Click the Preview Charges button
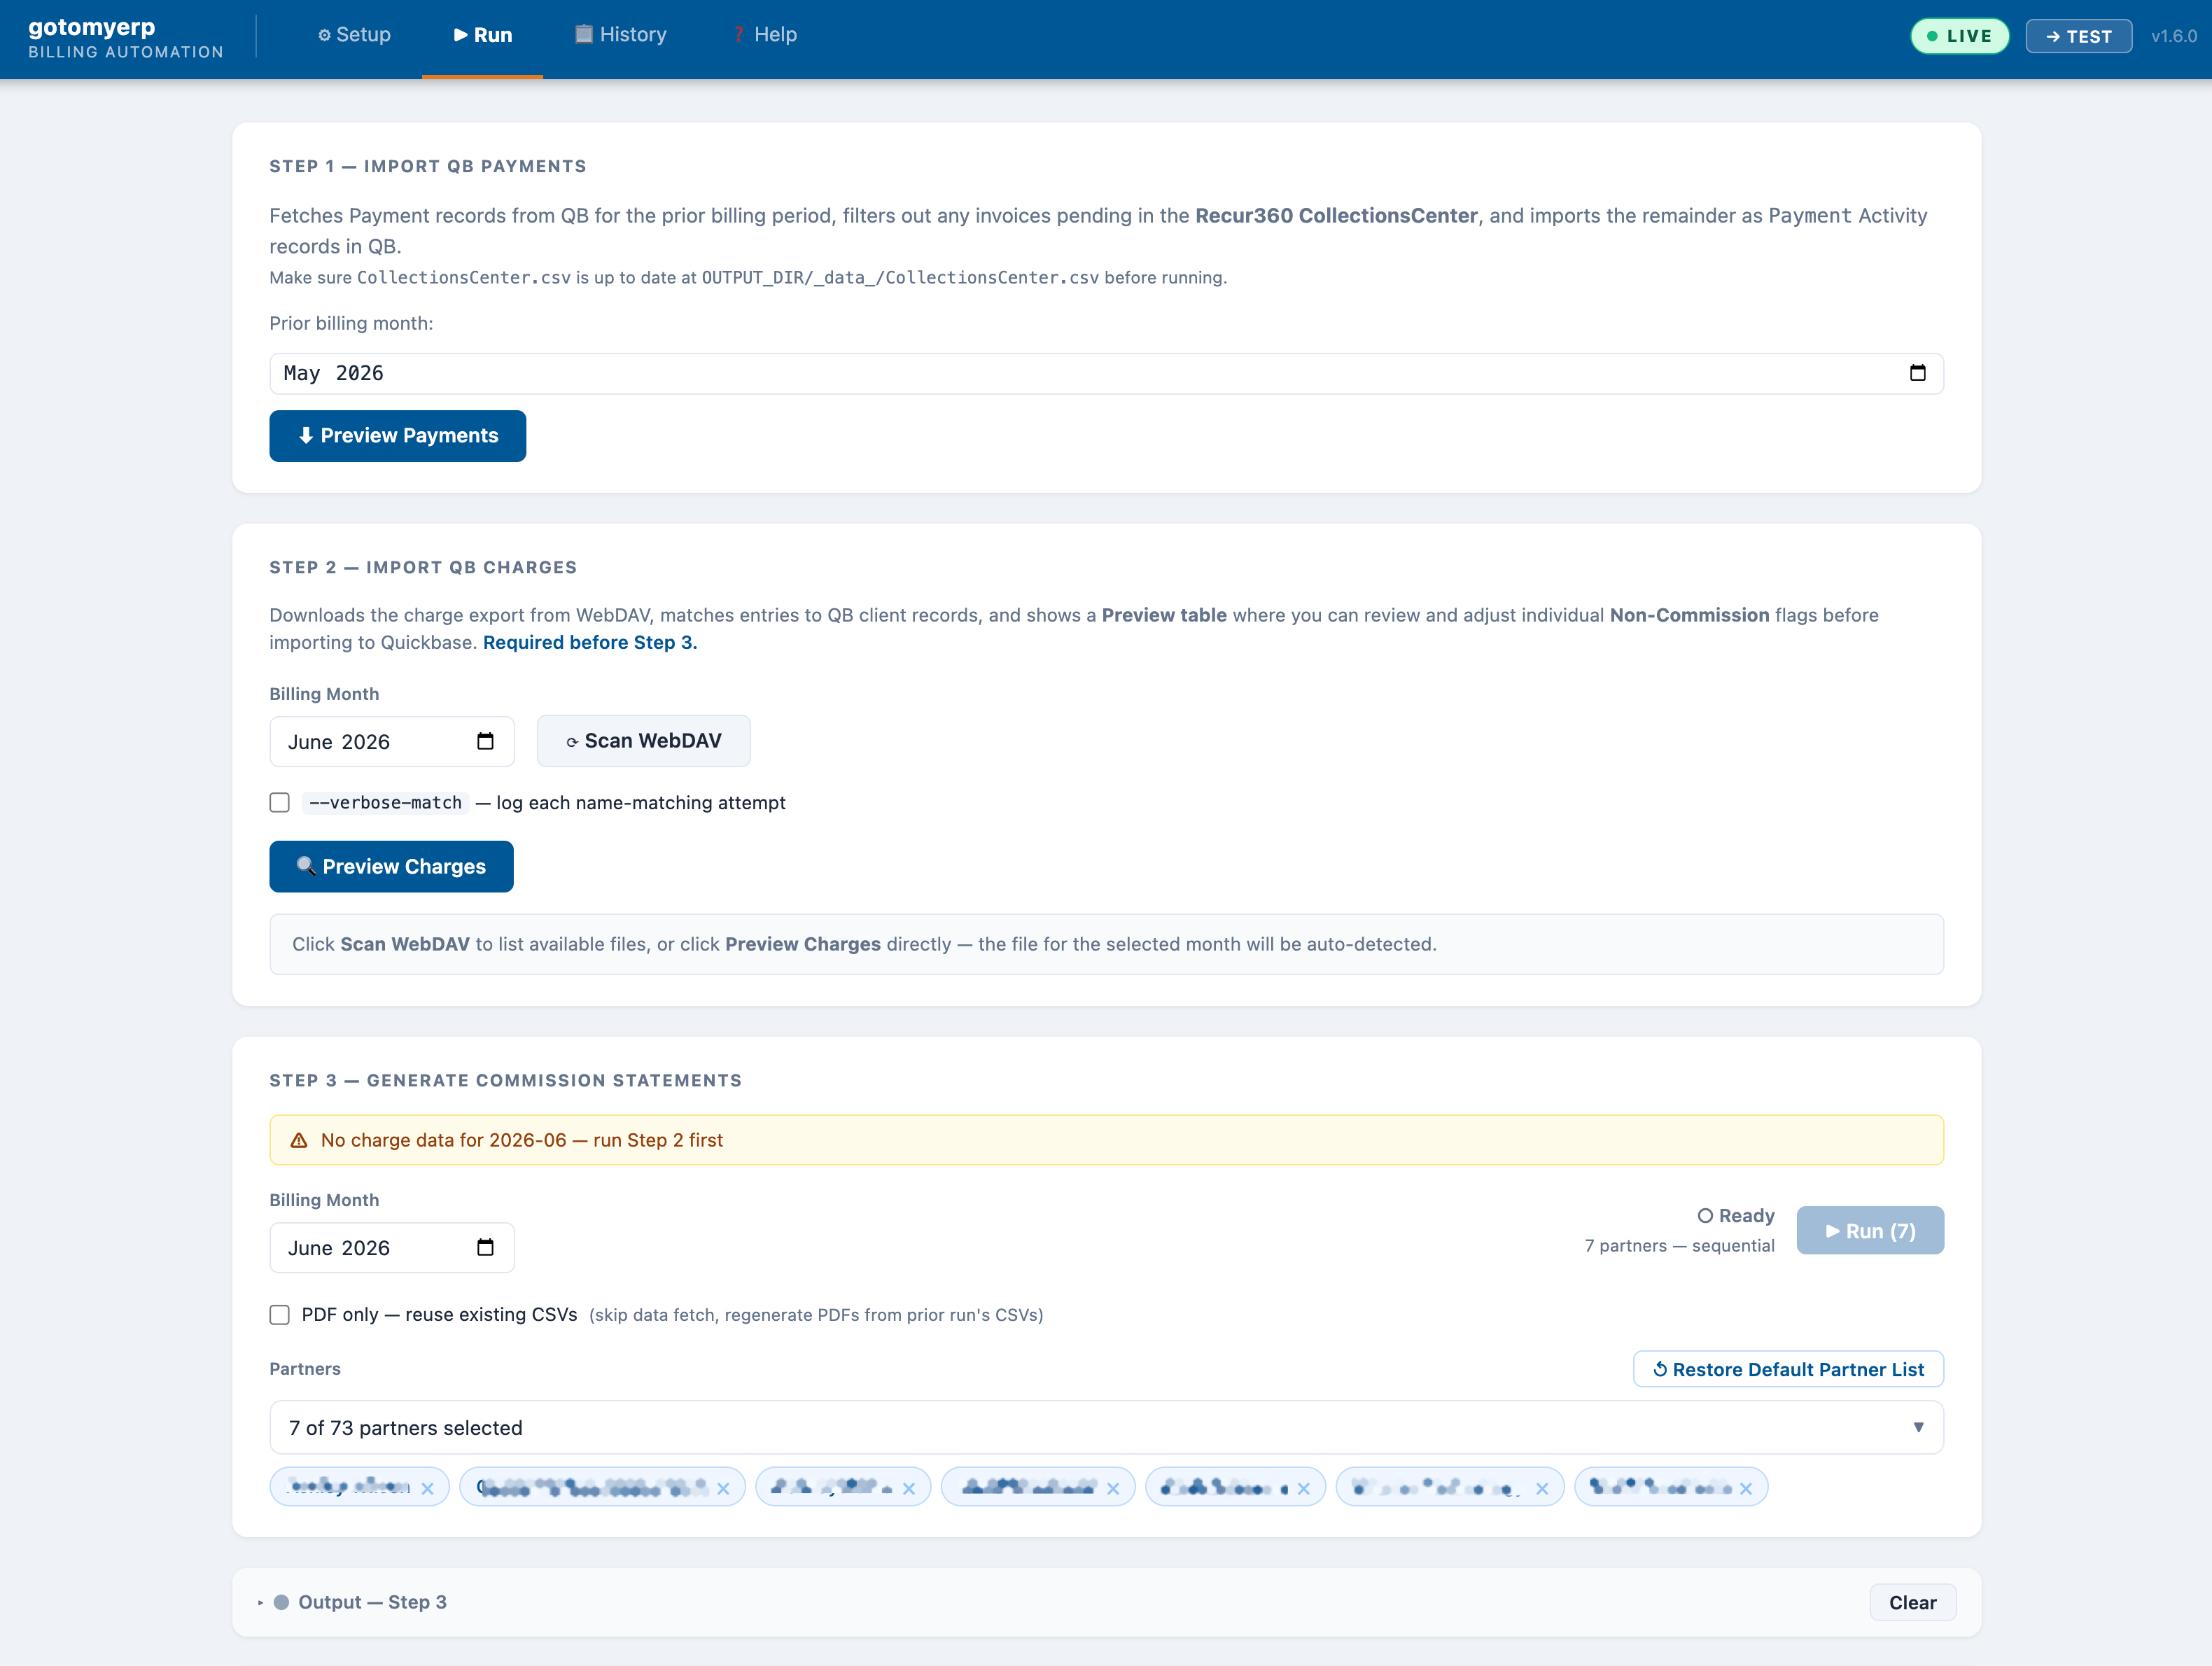 391,867
